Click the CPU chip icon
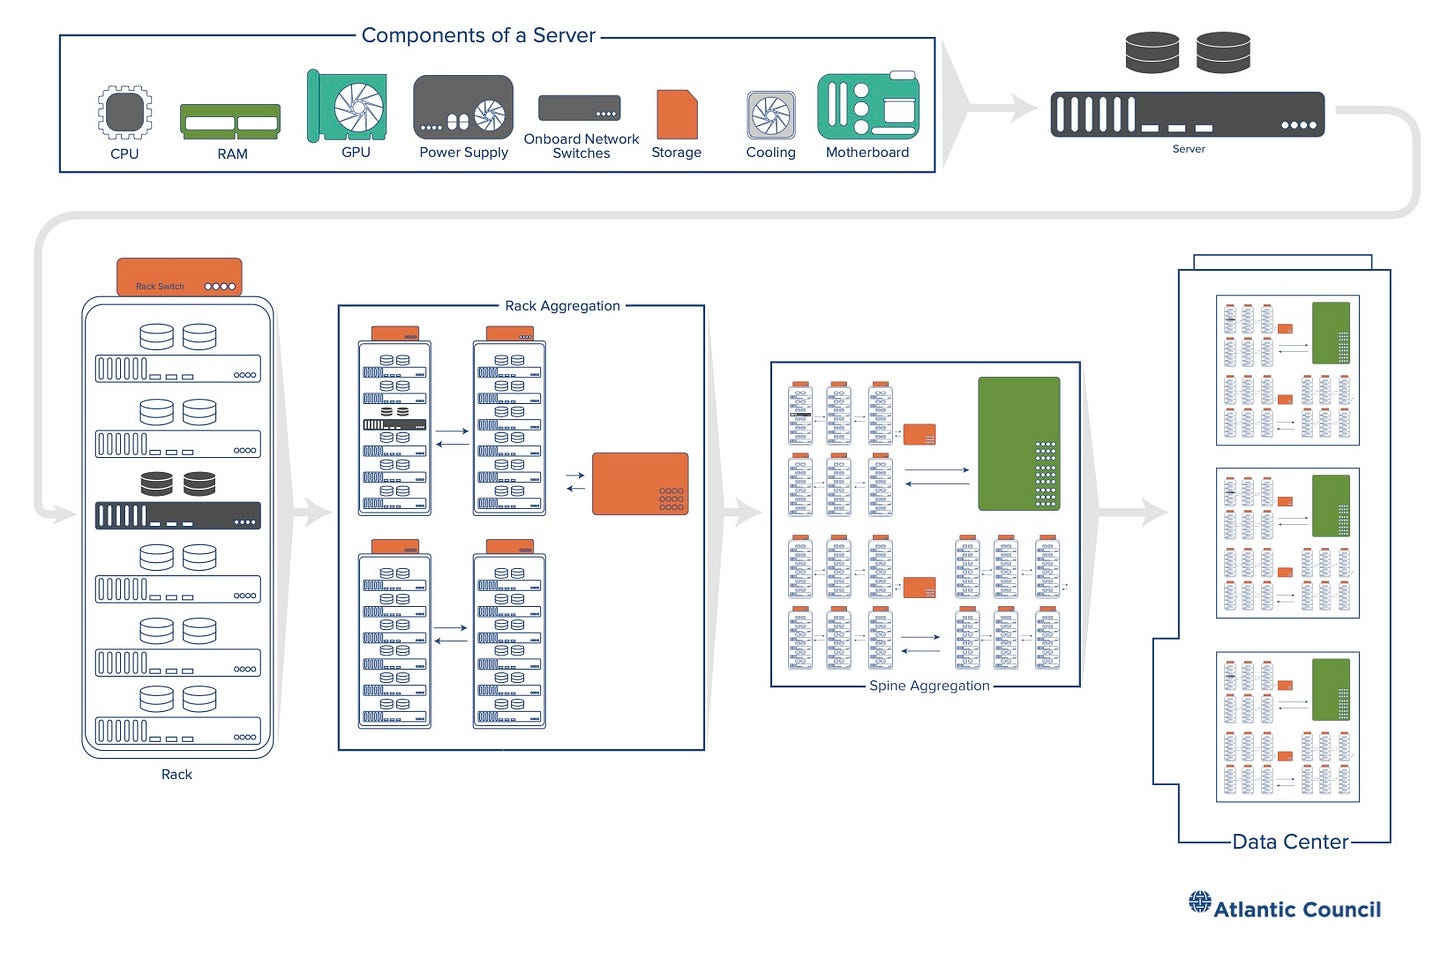The height and width of the screenshot is (959, 1456). [124, 112]
